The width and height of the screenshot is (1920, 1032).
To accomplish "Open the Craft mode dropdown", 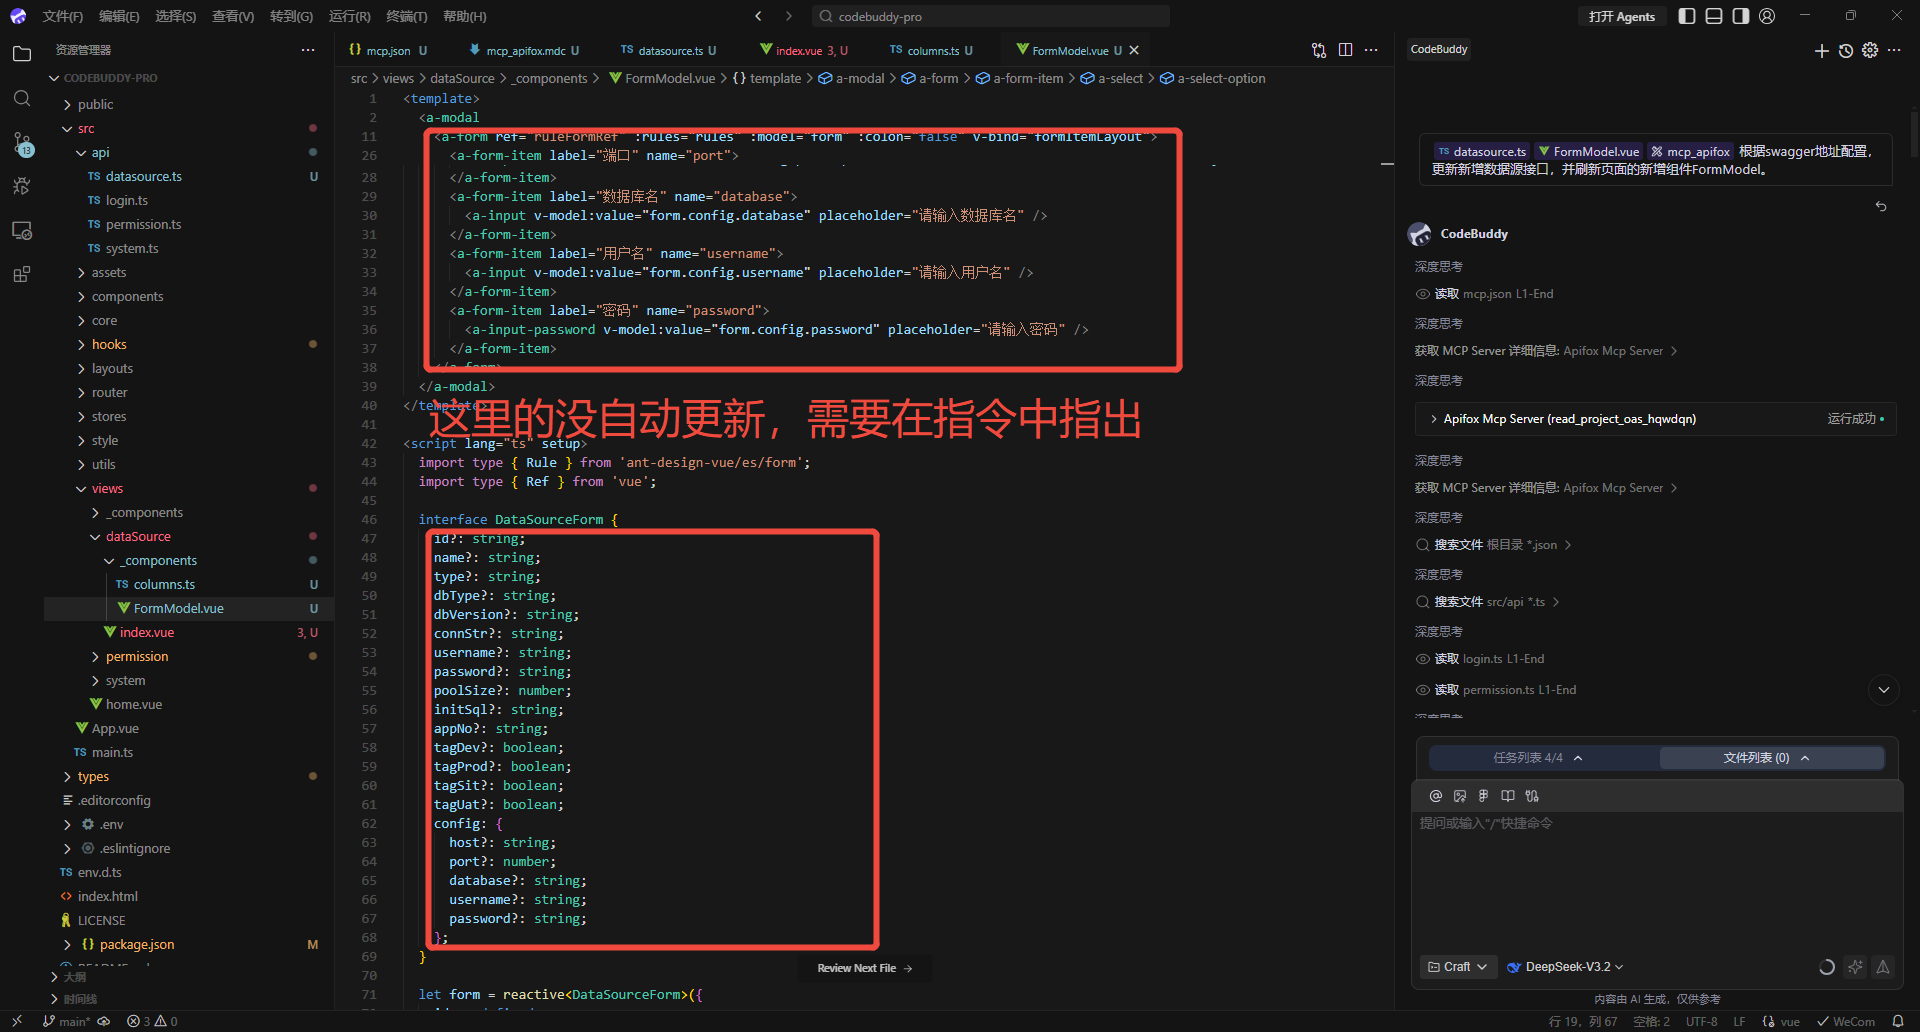I will pyautogui.click(x=1457, y=966).
